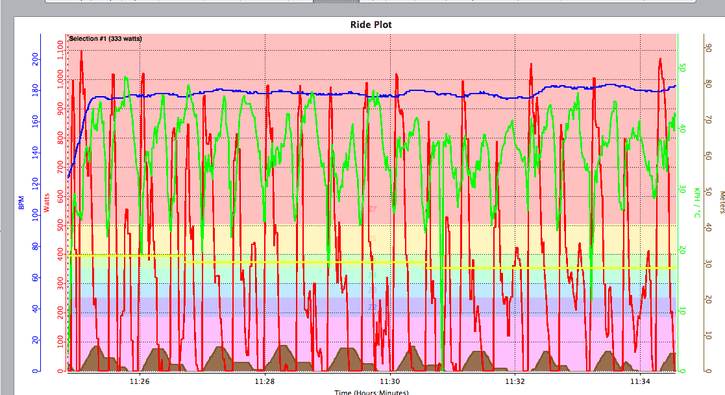The image size is (725, 395).
Task: Click the 11:30 time axis label
Action: click(x=390, y=382)
